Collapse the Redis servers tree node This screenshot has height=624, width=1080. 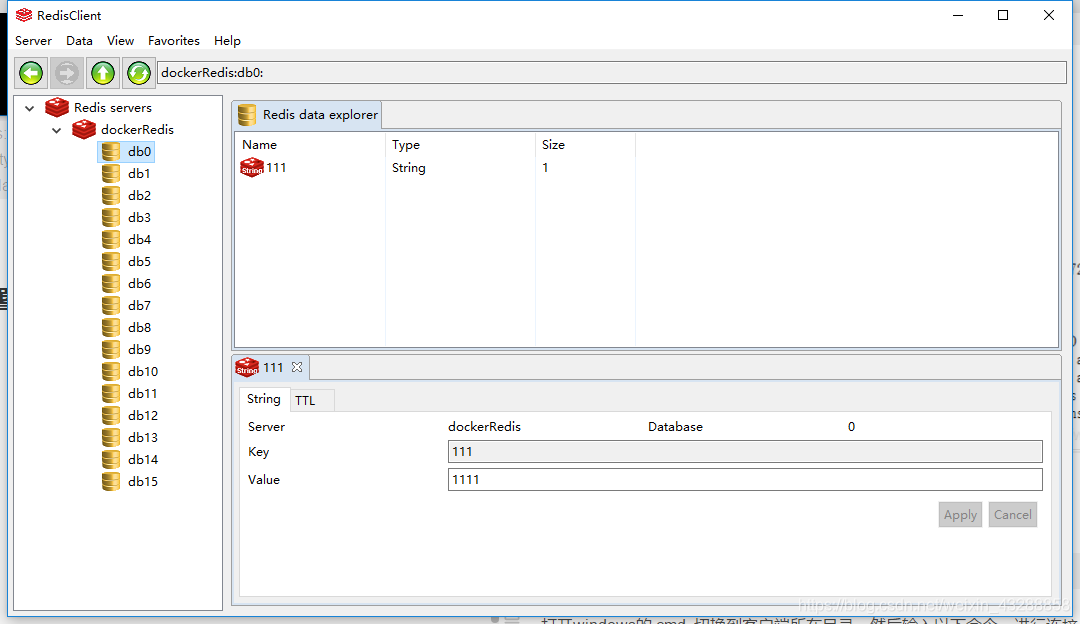(30, 108)
